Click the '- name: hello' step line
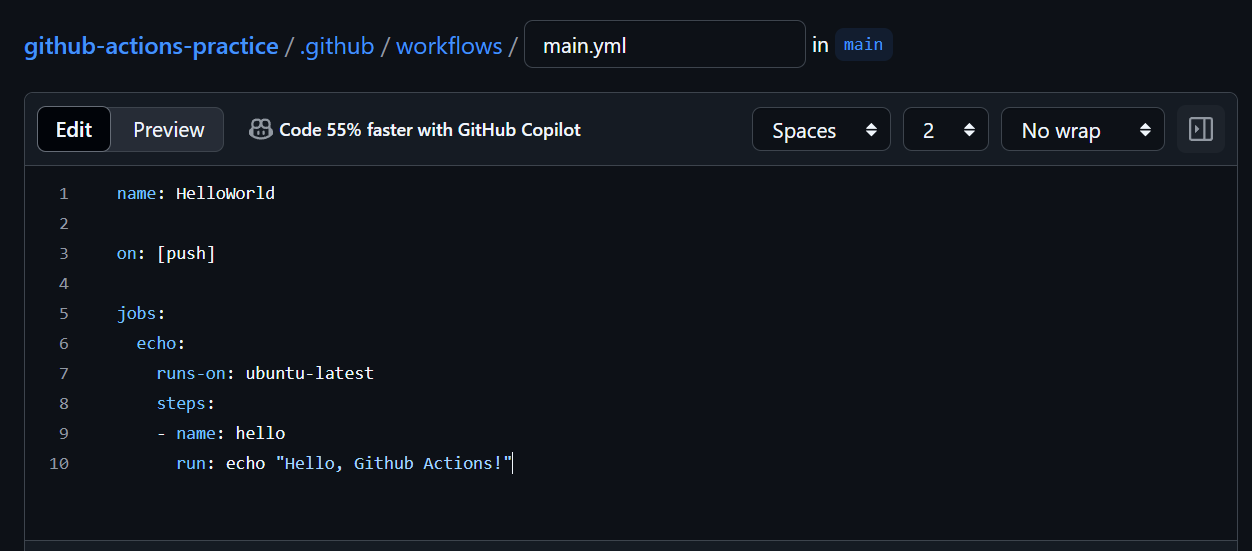The width and height of the screenshot is (1252, 551). (221, 434)
